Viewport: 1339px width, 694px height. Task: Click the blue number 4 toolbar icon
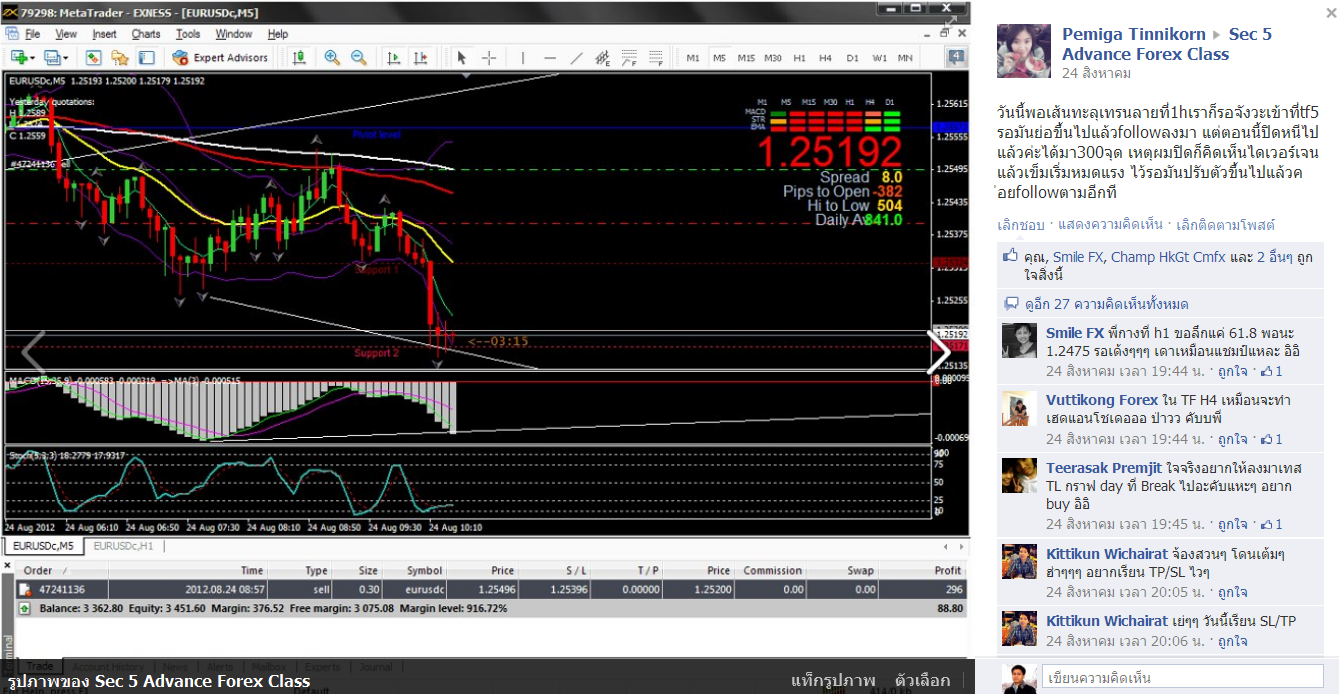tap(956, 57)
